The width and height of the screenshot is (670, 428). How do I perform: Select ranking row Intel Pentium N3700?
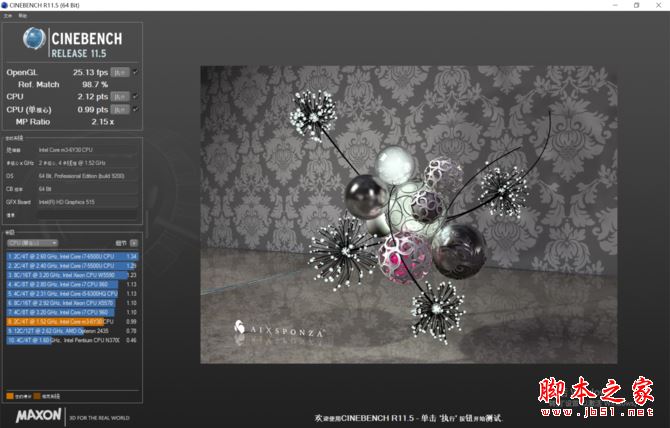tap(72, 340)
